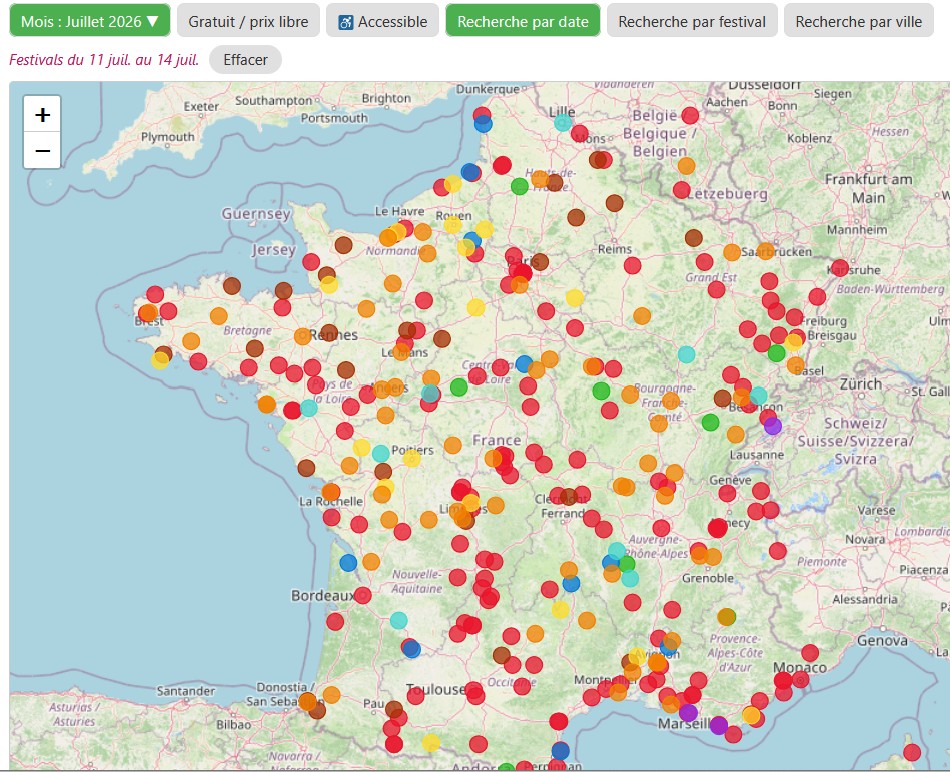Click the blue marker on the coast northwest of Bordeaux

[348, 563]
